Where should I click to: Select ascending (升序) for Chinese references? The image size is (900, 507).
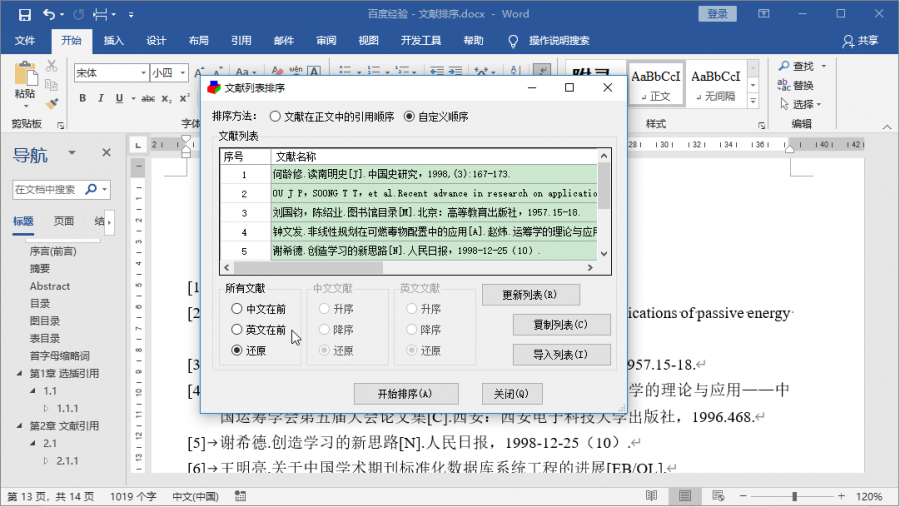pos(324,309)
